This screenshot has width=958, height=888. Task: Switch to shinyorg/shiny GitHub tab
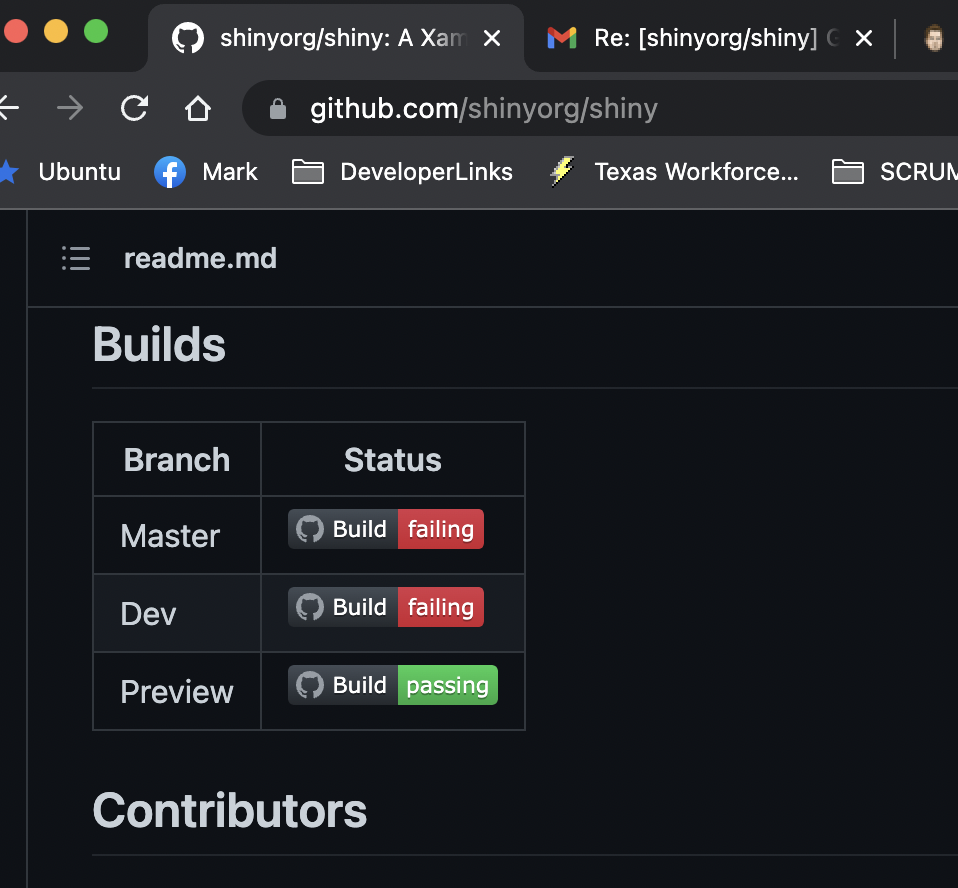[x=335, y=38]
